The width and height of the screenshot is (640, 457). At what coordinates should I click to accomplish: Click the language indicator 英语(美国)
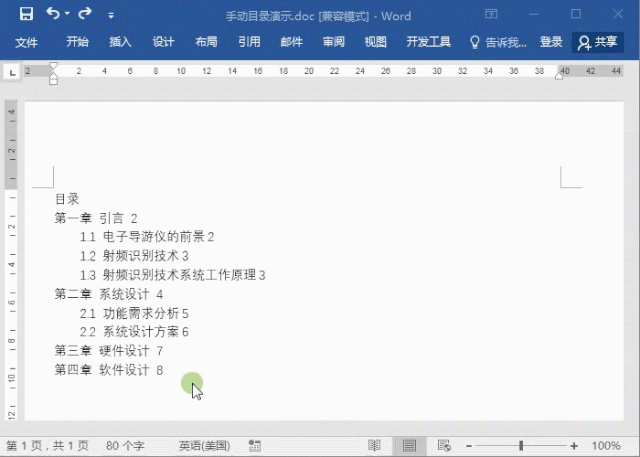point(204,446)
